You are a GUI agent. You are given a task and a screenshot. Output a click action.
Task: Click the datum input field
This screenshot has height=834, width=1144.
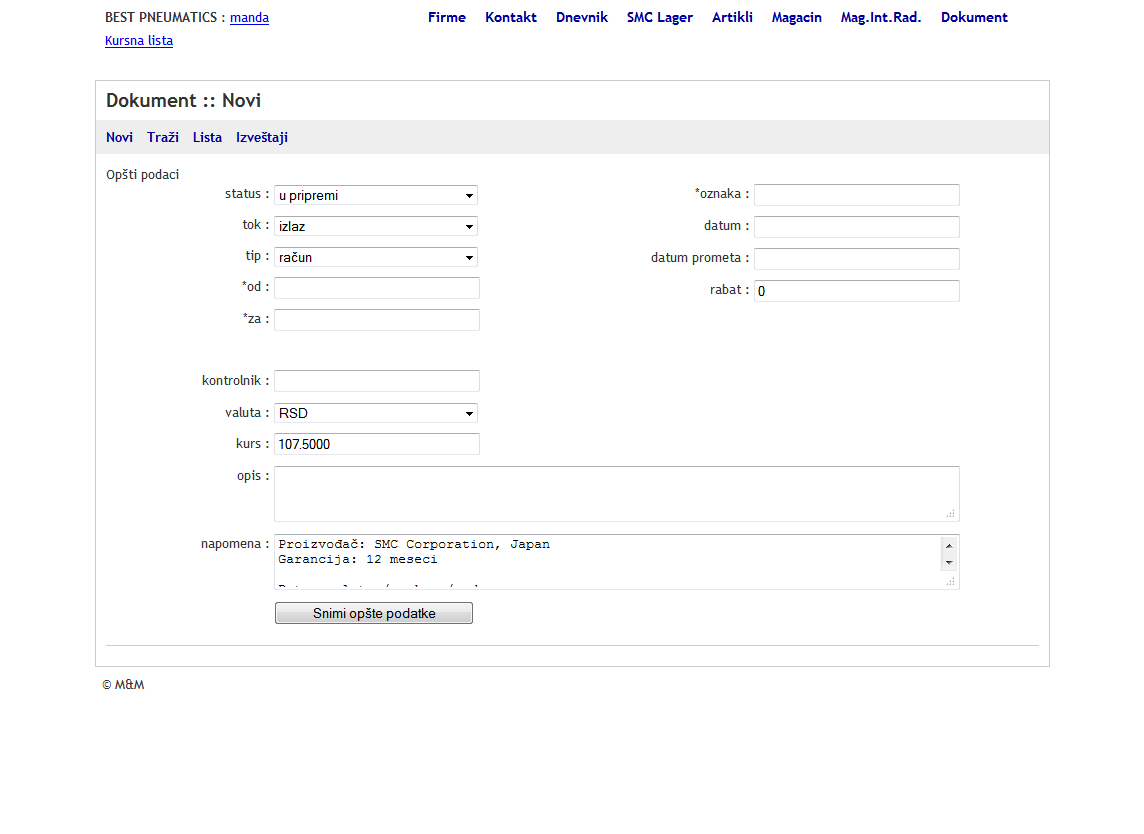coord(857,227)
